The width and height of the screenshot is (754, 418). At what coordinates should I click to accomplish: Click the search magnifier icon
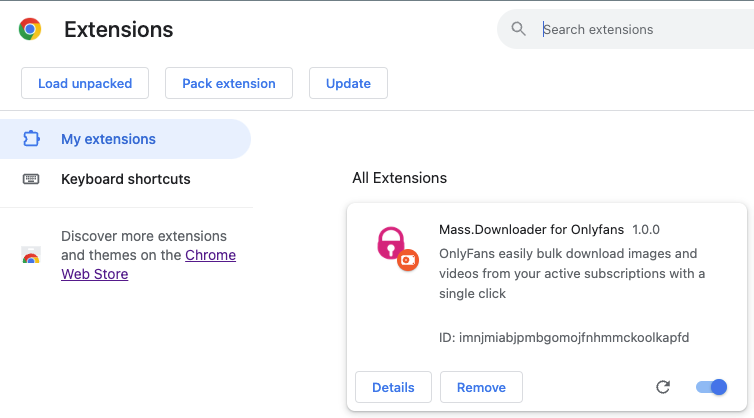[x=518, y=29]
